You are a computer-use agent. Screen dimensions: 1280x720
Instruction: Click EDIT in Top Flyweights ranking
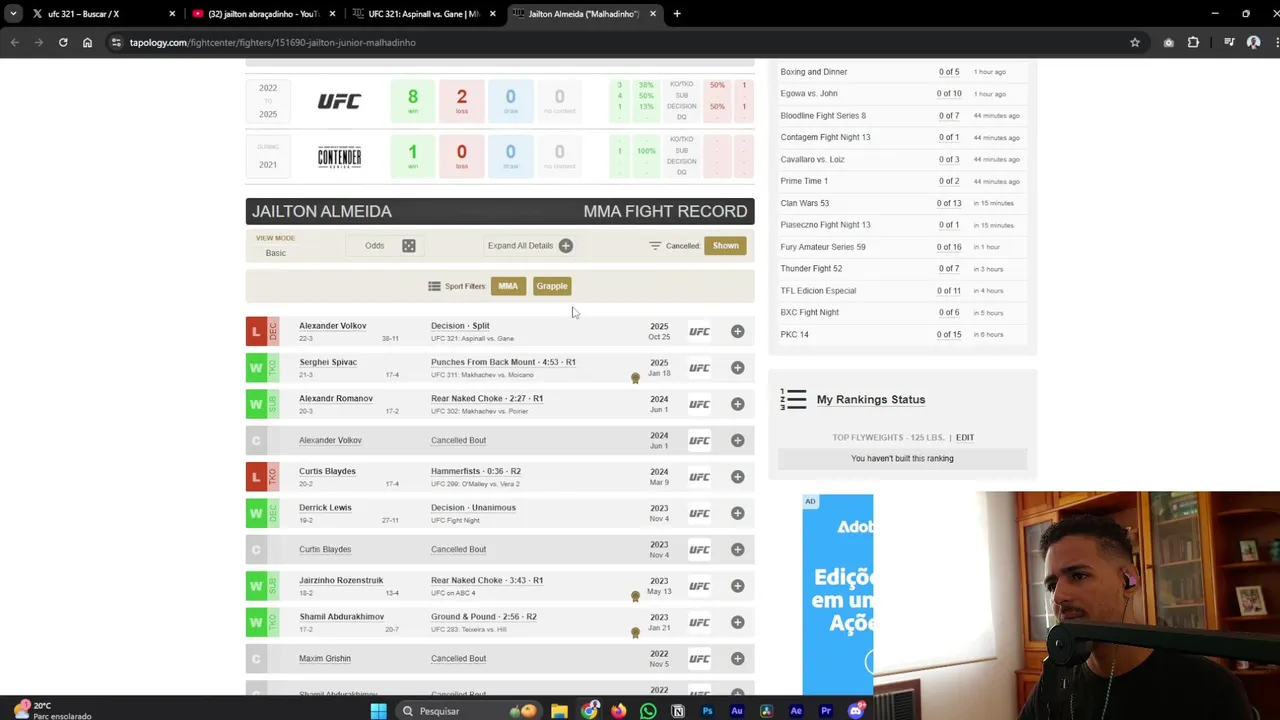pyautogui.click(x=965, y=437)
